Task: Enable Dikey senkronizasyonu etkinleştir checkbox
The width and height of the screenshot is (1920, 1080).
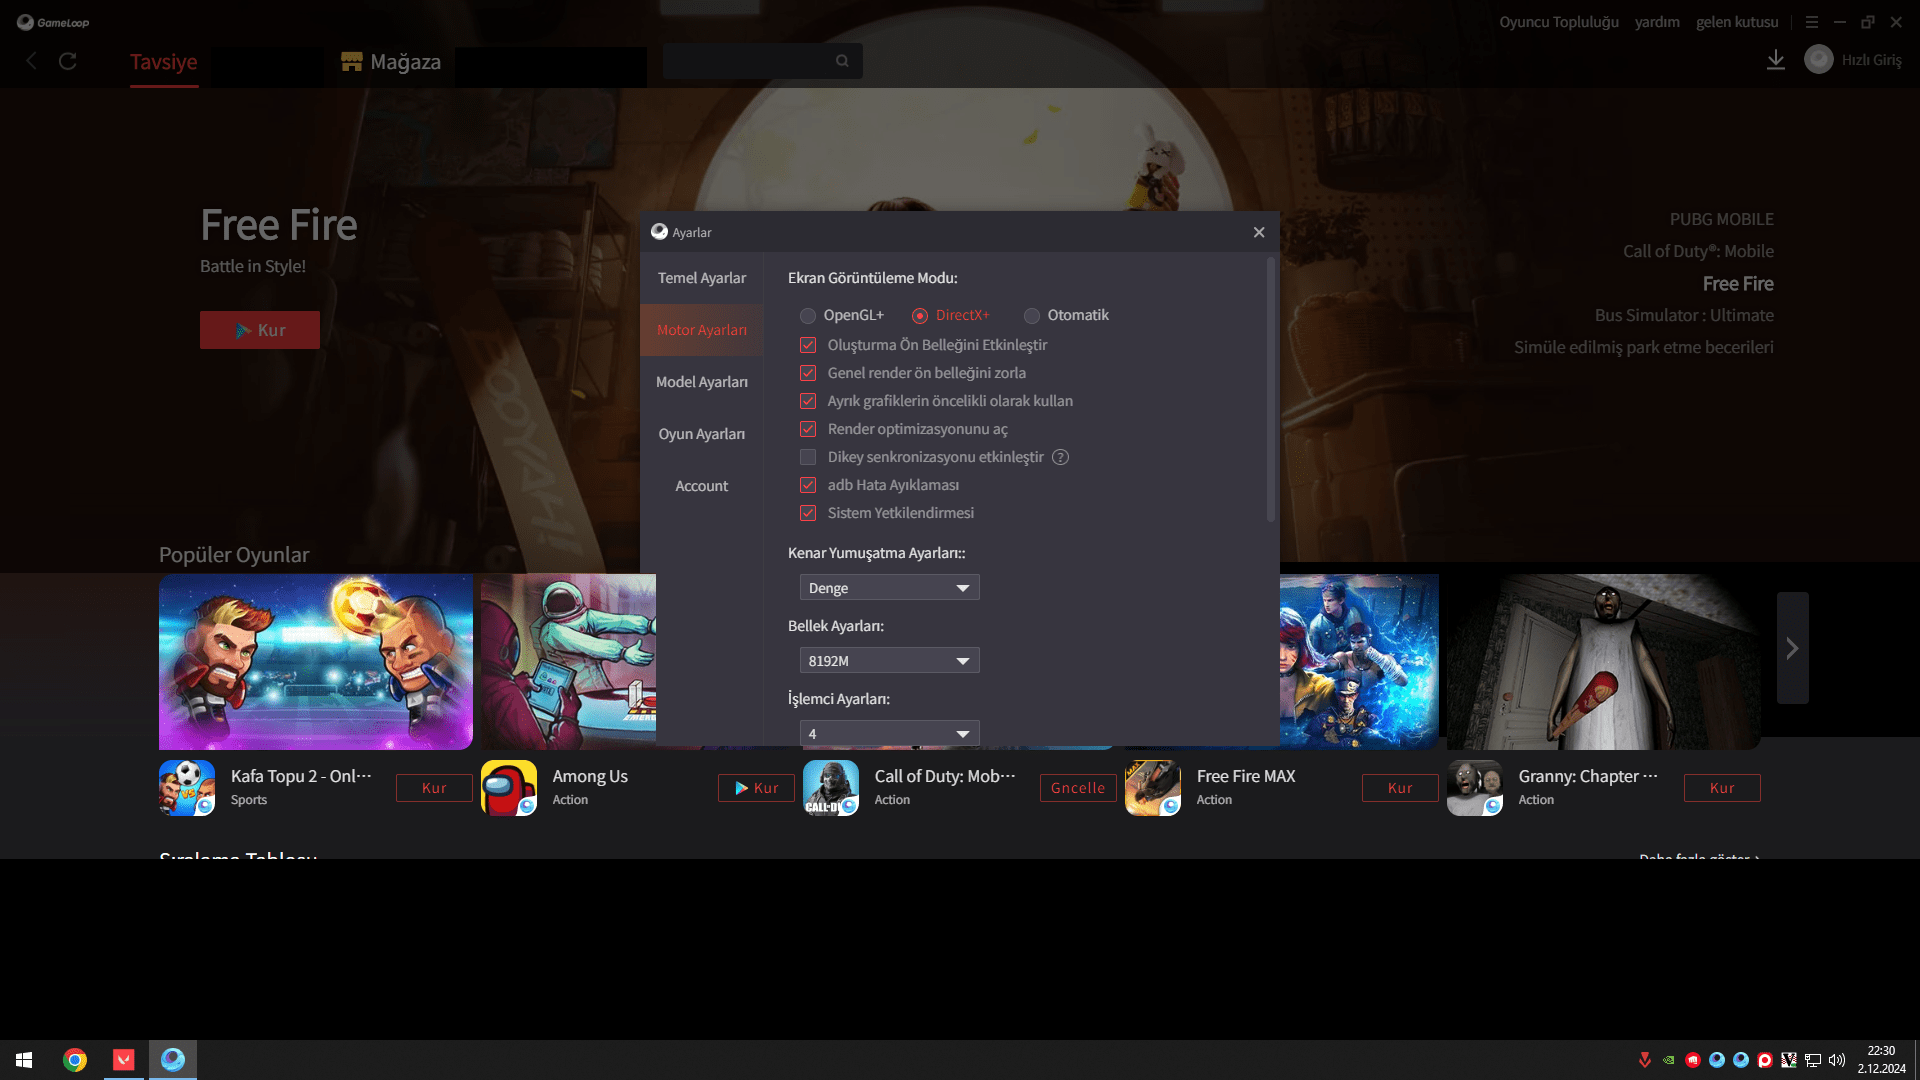Action: point(808,457)
